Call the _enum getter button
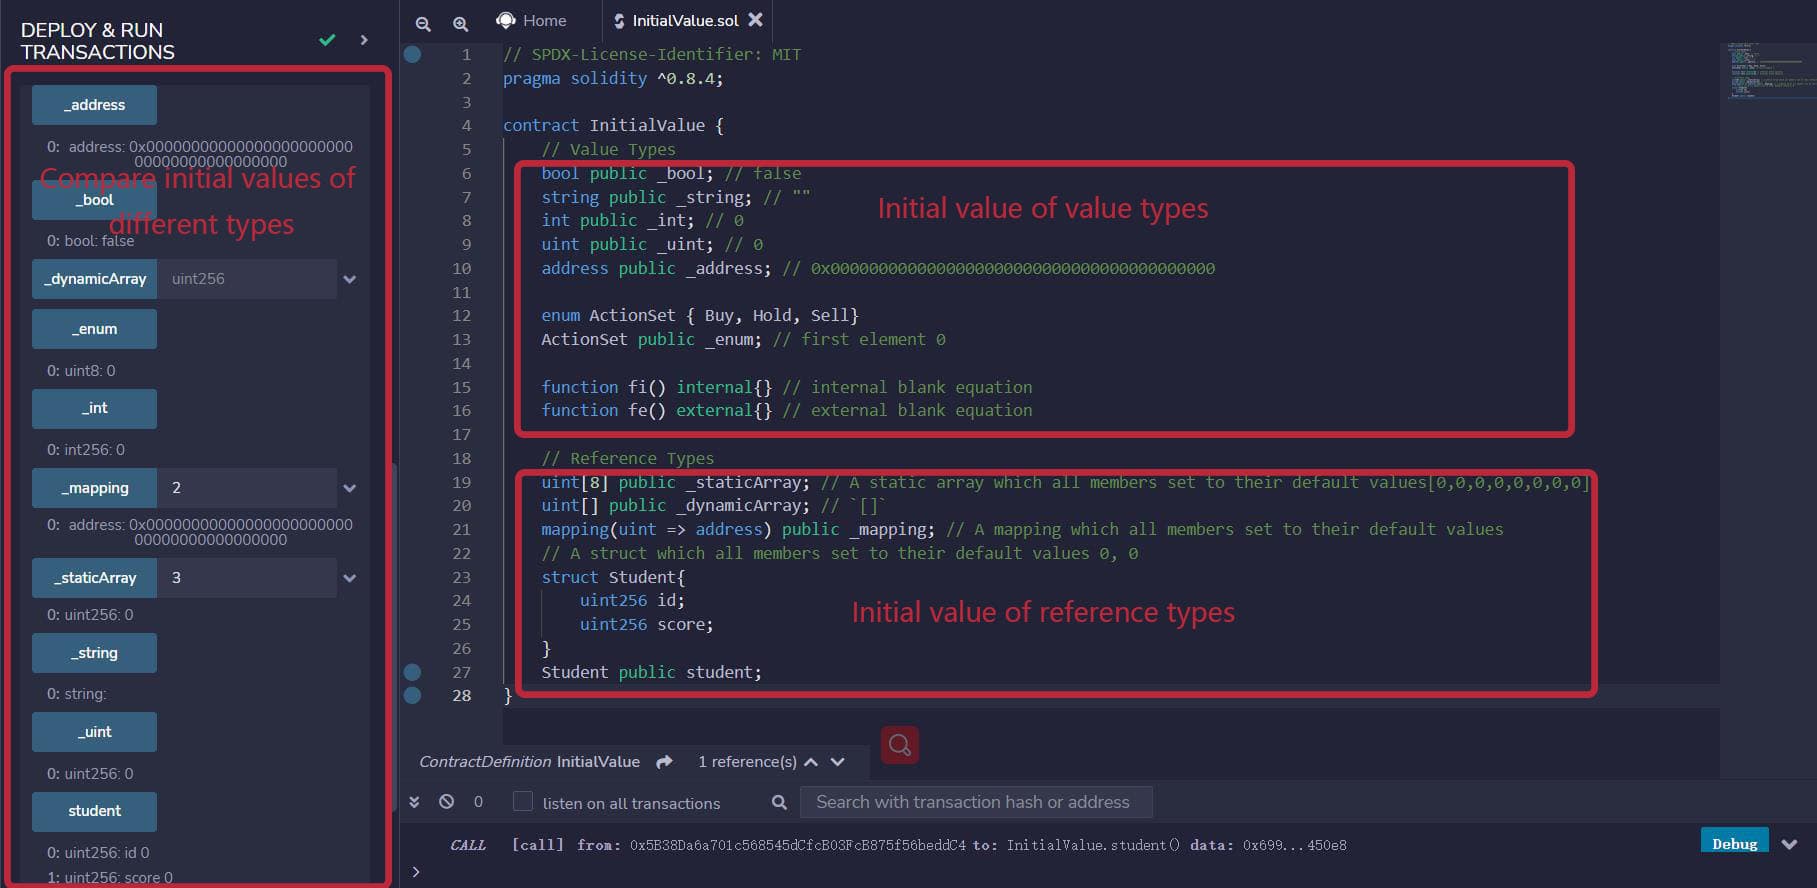 coord(94,329)
